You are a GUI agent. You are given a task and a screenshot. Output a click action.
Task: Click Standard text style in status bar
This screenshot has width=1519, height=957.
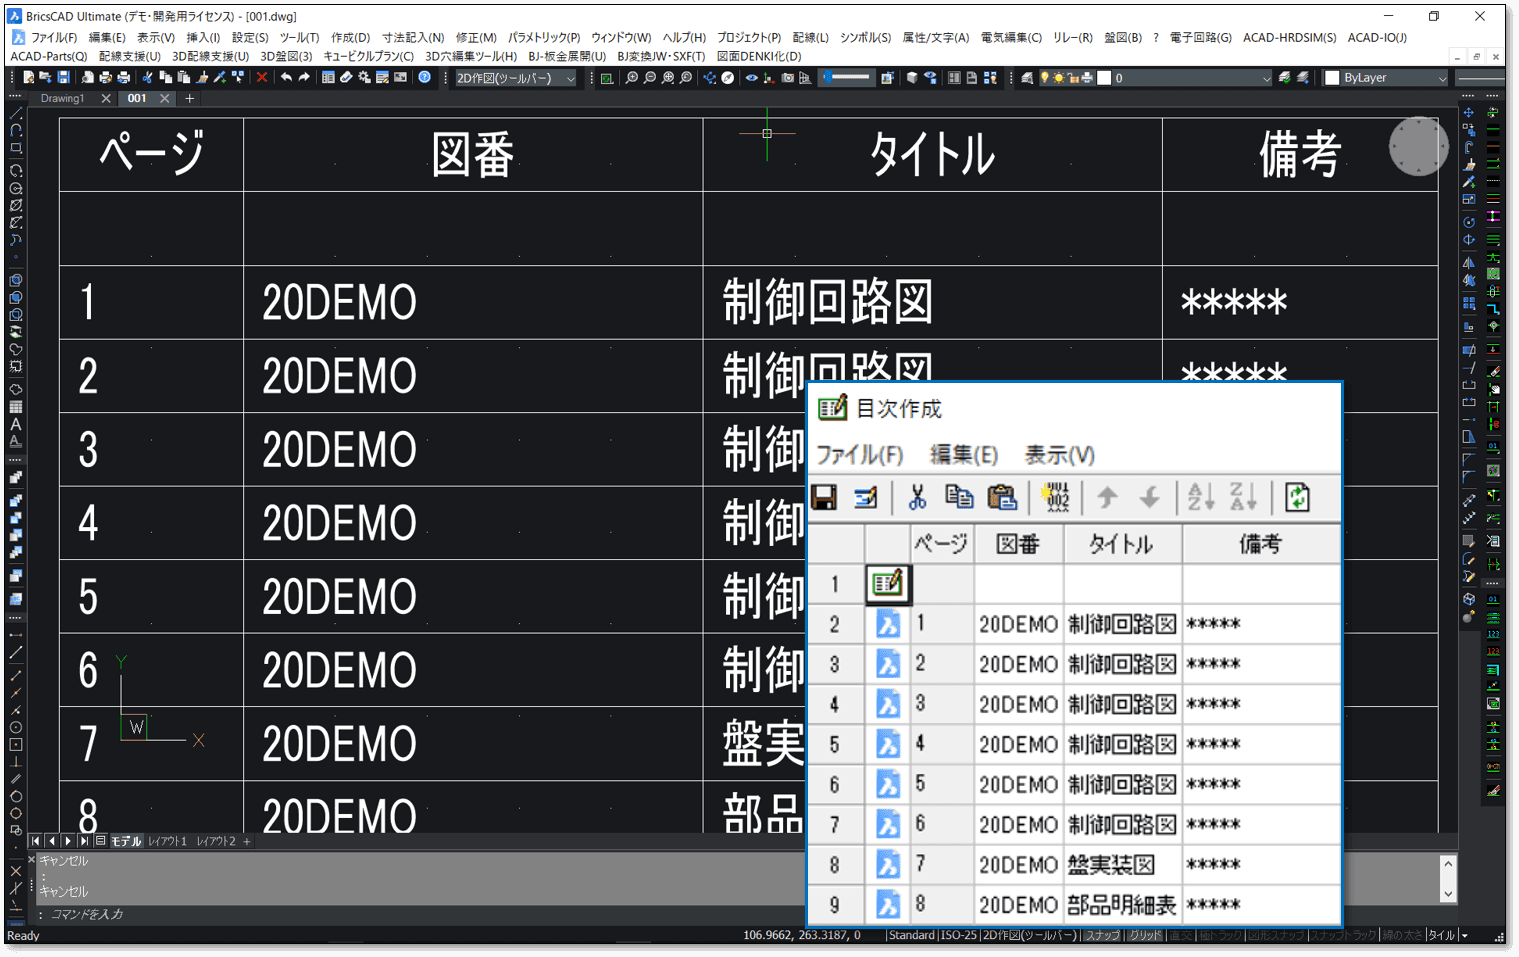pos(912,935)
